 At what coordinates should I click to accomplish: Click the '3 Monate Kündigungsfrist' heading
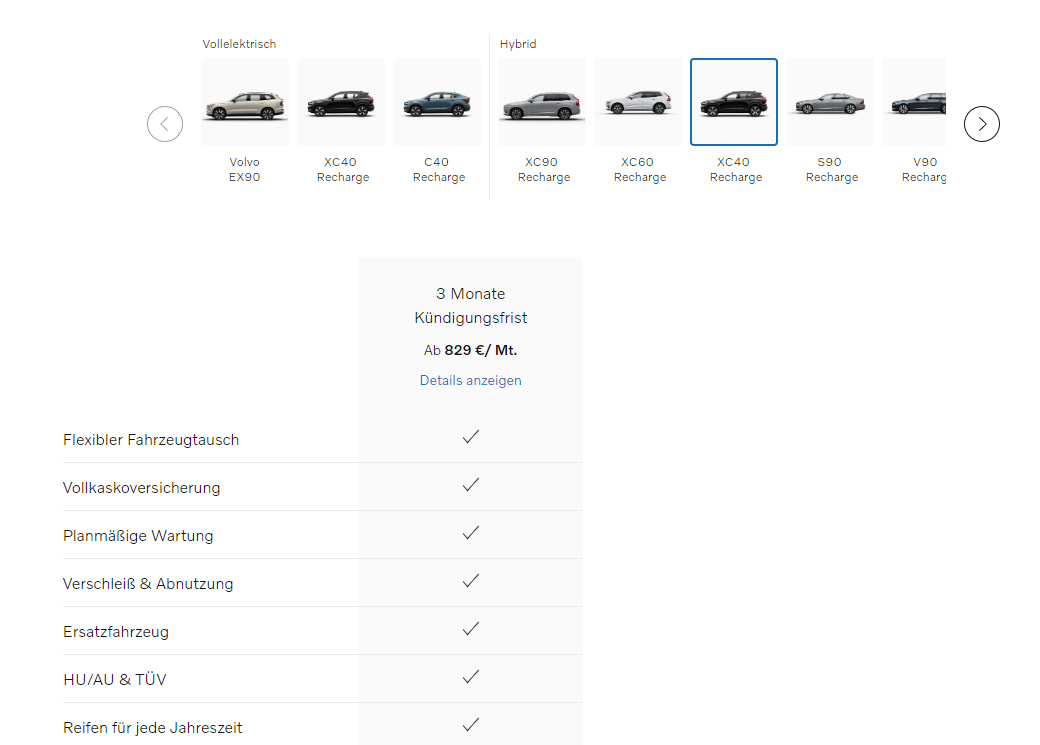pos(470,306)
